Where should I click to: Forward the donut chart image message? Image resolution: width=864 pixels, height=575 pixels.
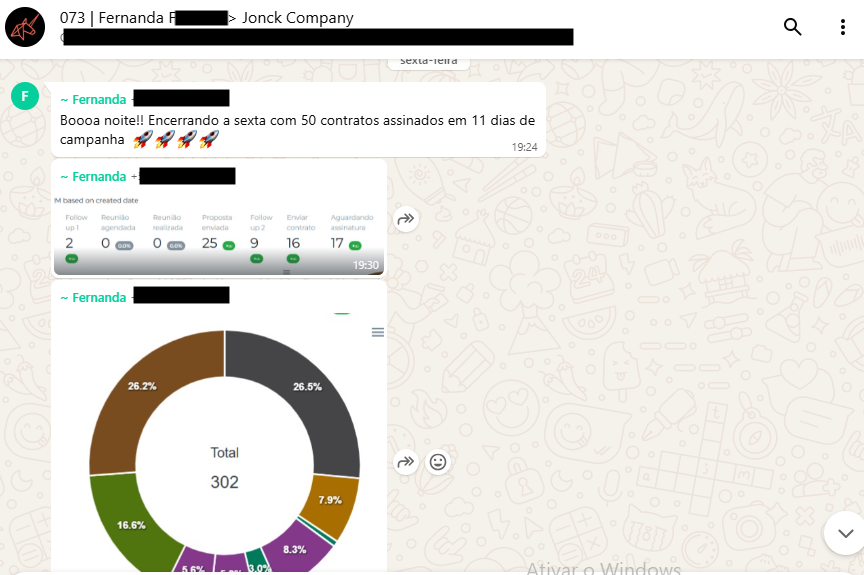point(406,462)
